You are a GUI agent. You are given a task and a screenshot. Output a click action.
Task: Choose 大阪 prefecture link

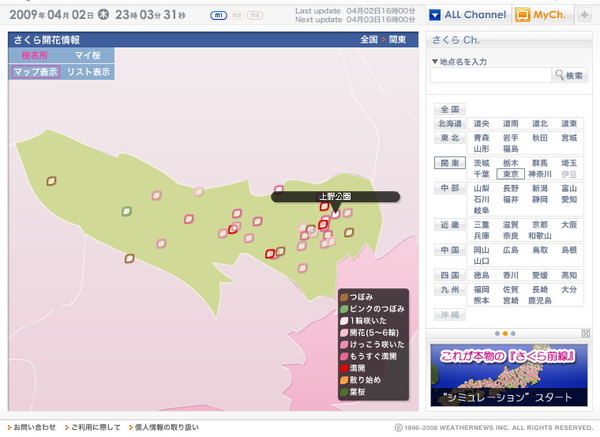point(569,225)
